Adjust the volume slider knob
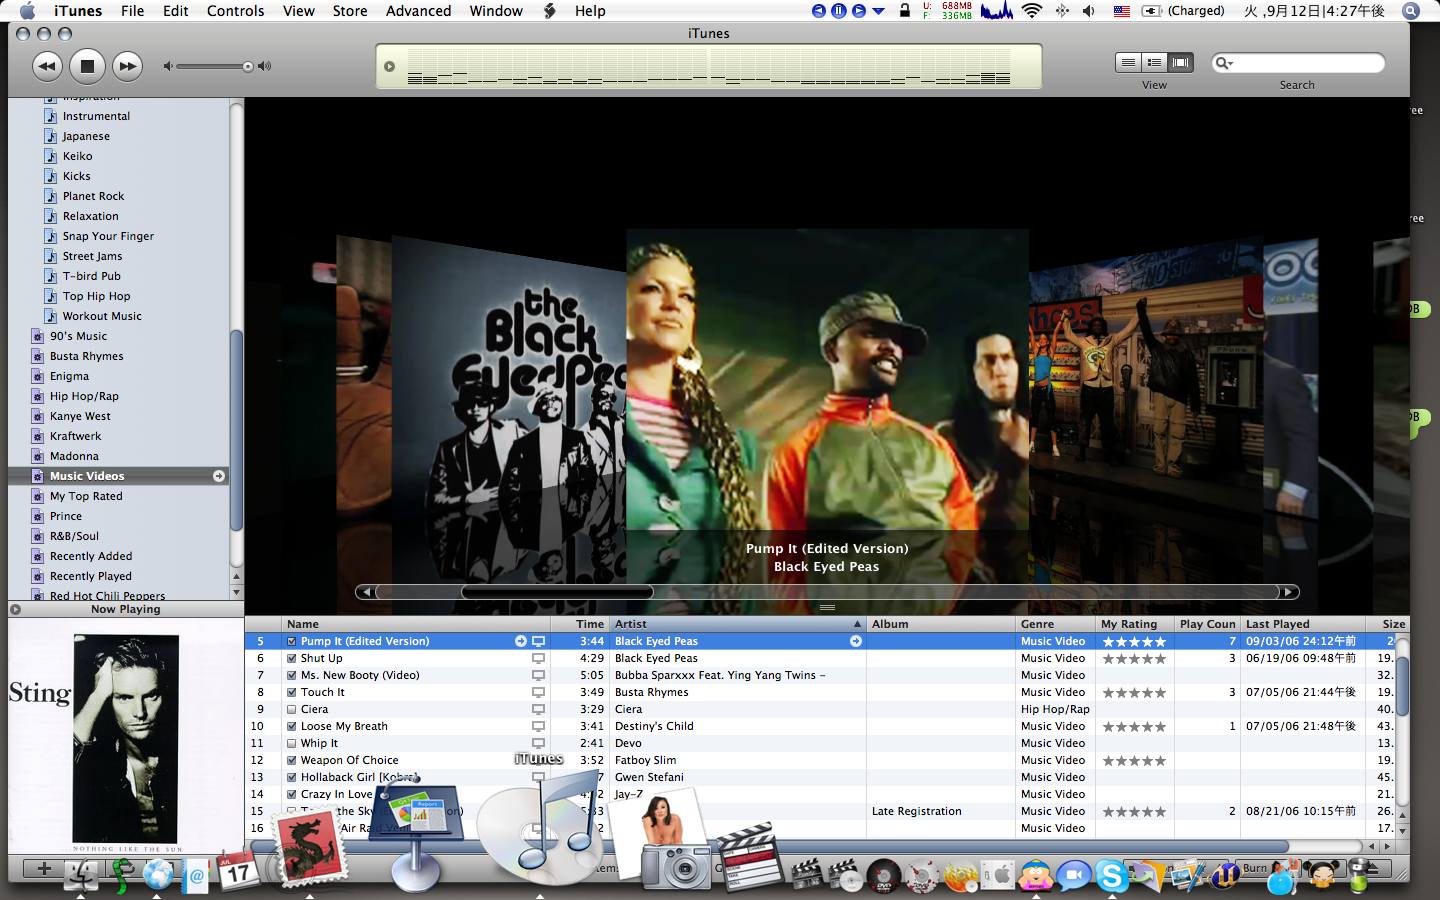This screenshot has width=1440, height=900. (x=248, y=67)
